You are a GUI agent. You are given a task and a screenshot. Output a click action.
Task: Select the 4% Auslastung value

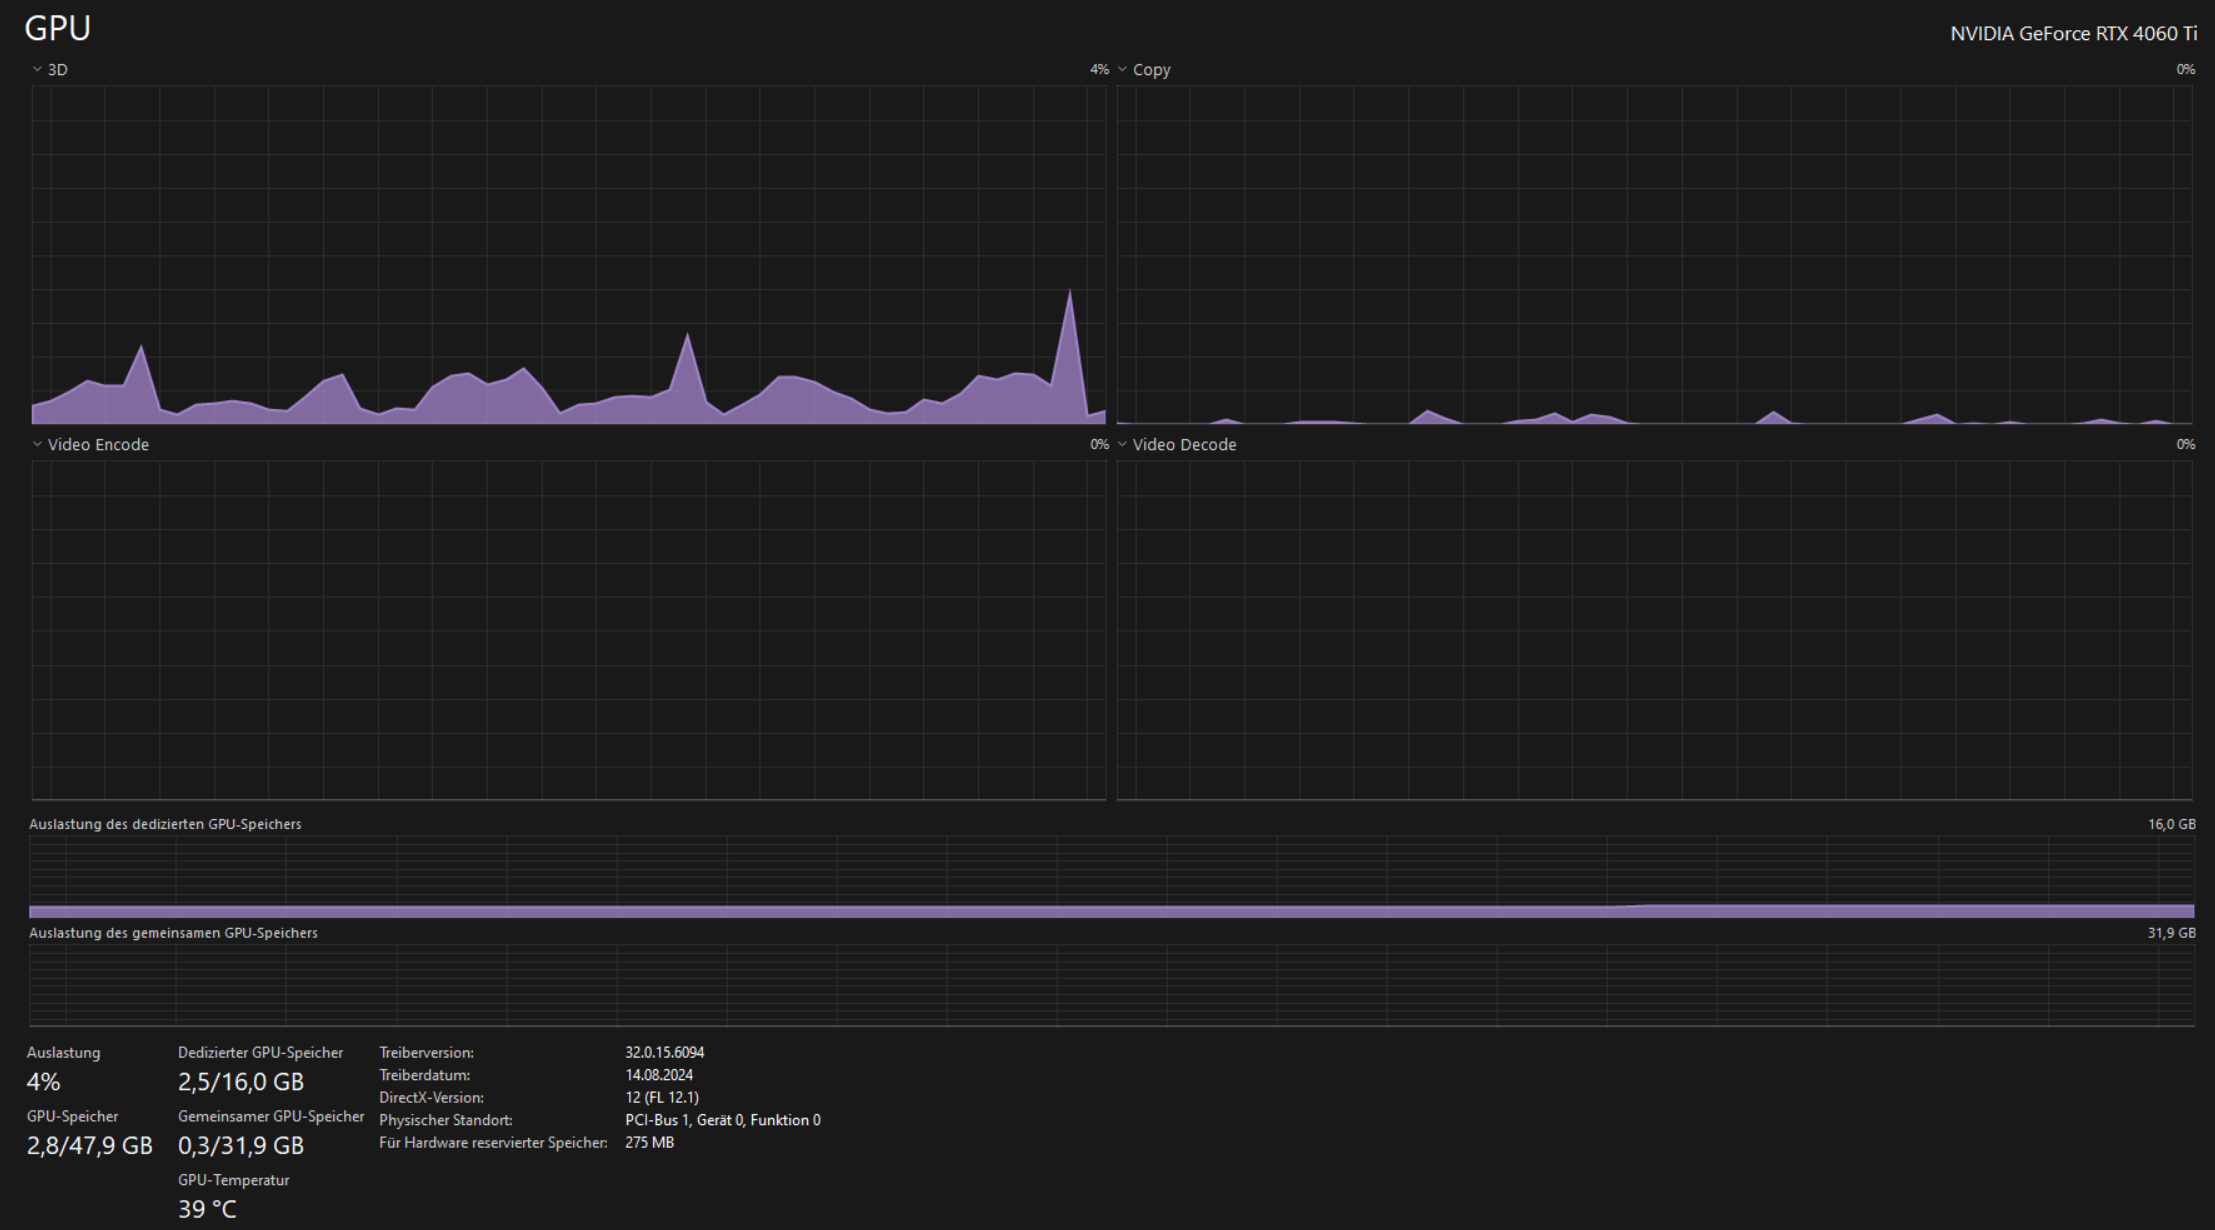(44, 1082)
